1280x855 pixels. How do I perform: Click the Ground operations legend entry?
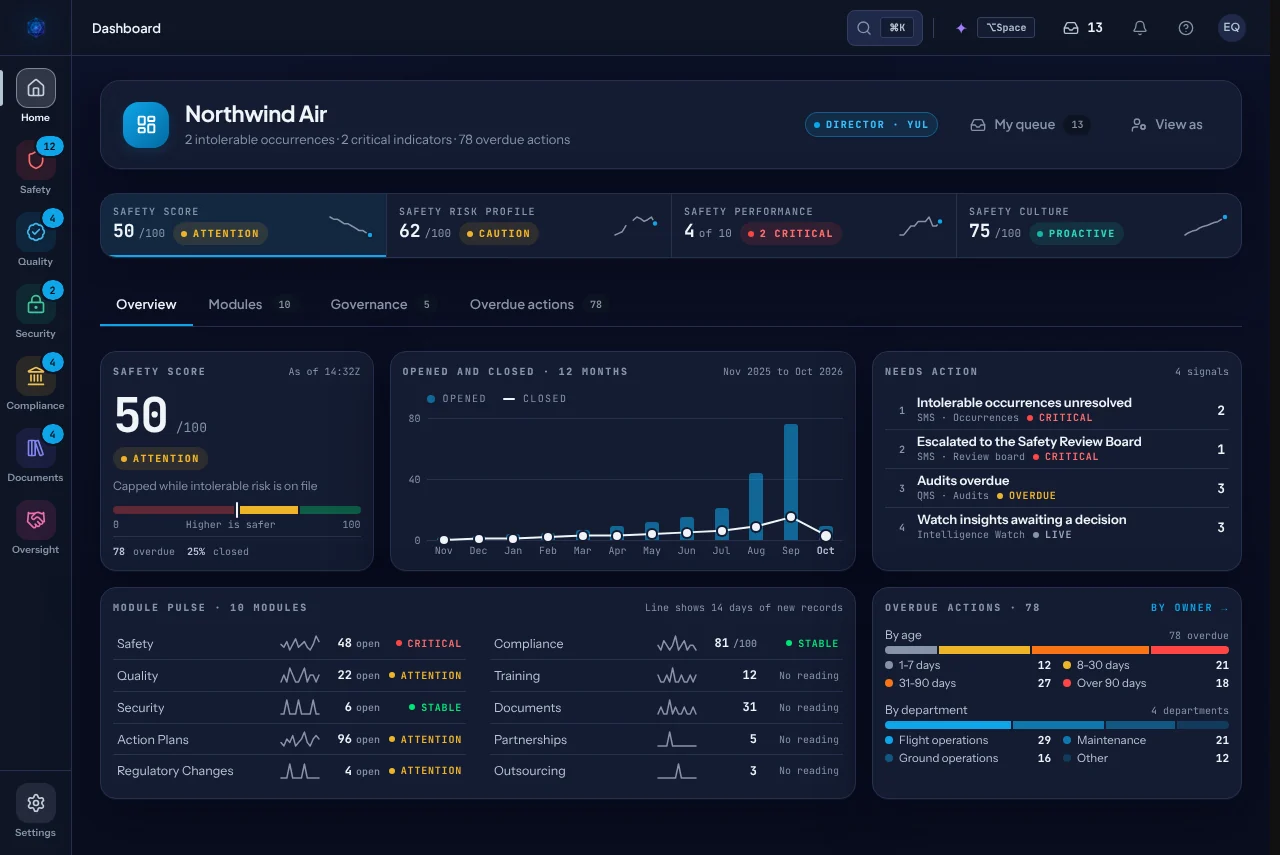coord(968,758)
